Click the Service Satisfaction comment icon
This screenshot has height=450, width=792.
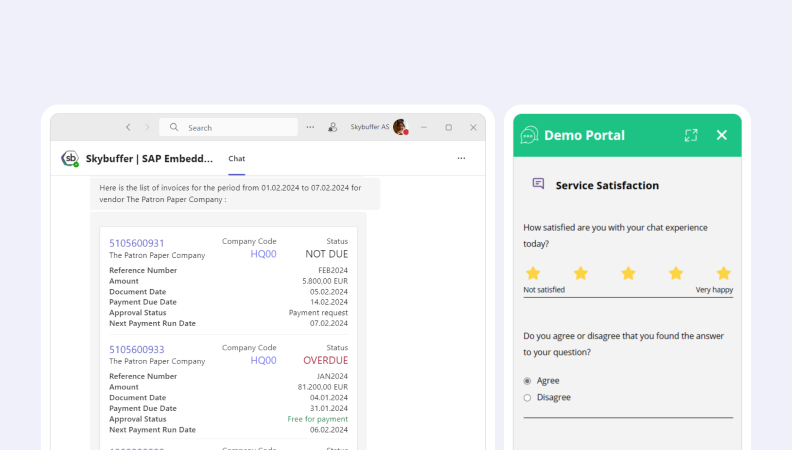[x=538, y=183]
